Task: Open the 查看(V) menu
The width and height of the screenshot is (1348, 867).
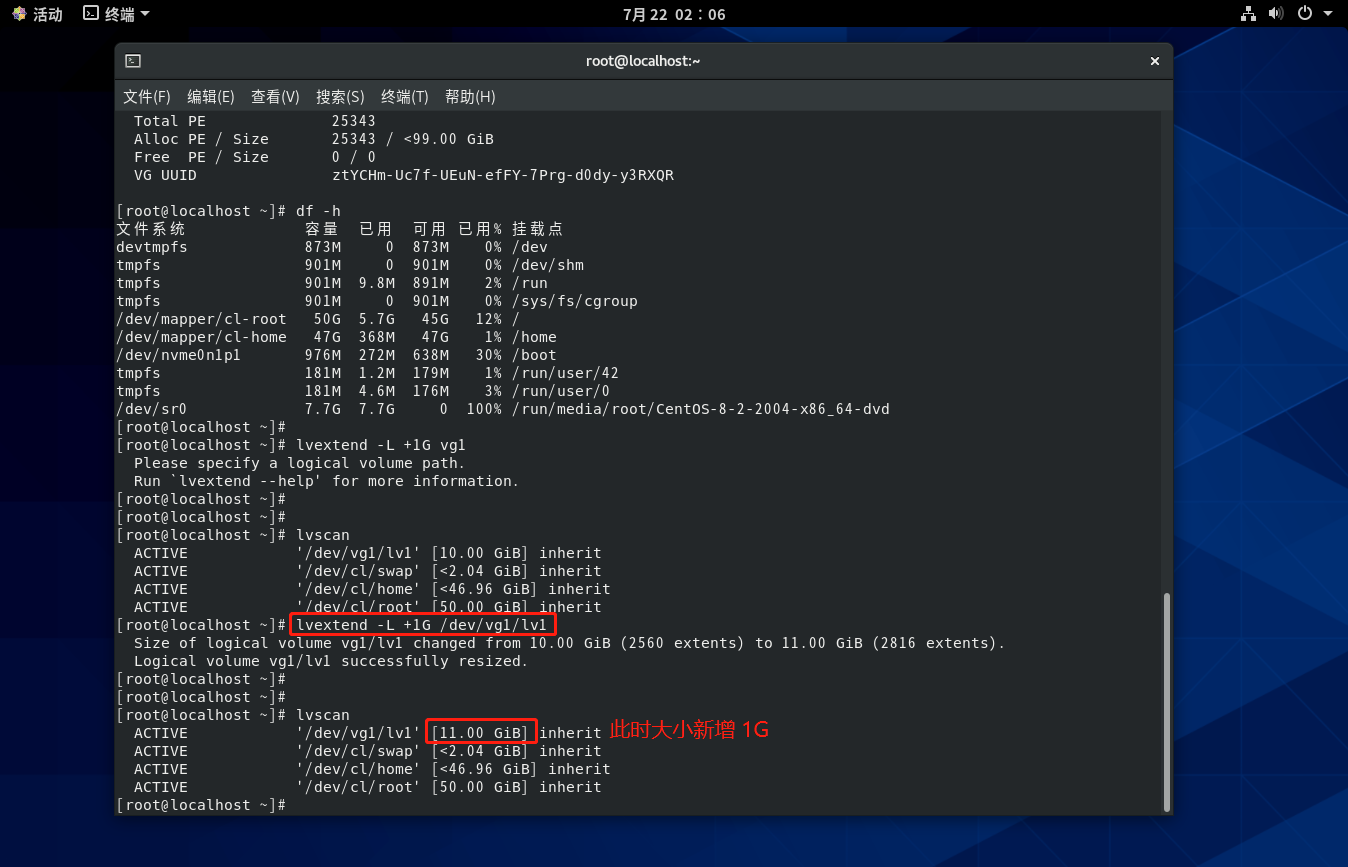Action: point(275,97)
